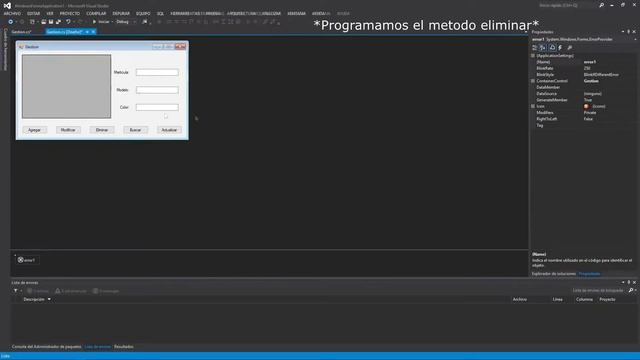
Task: Click the Undo toolbar icon
Action: (x=68, y=22)
